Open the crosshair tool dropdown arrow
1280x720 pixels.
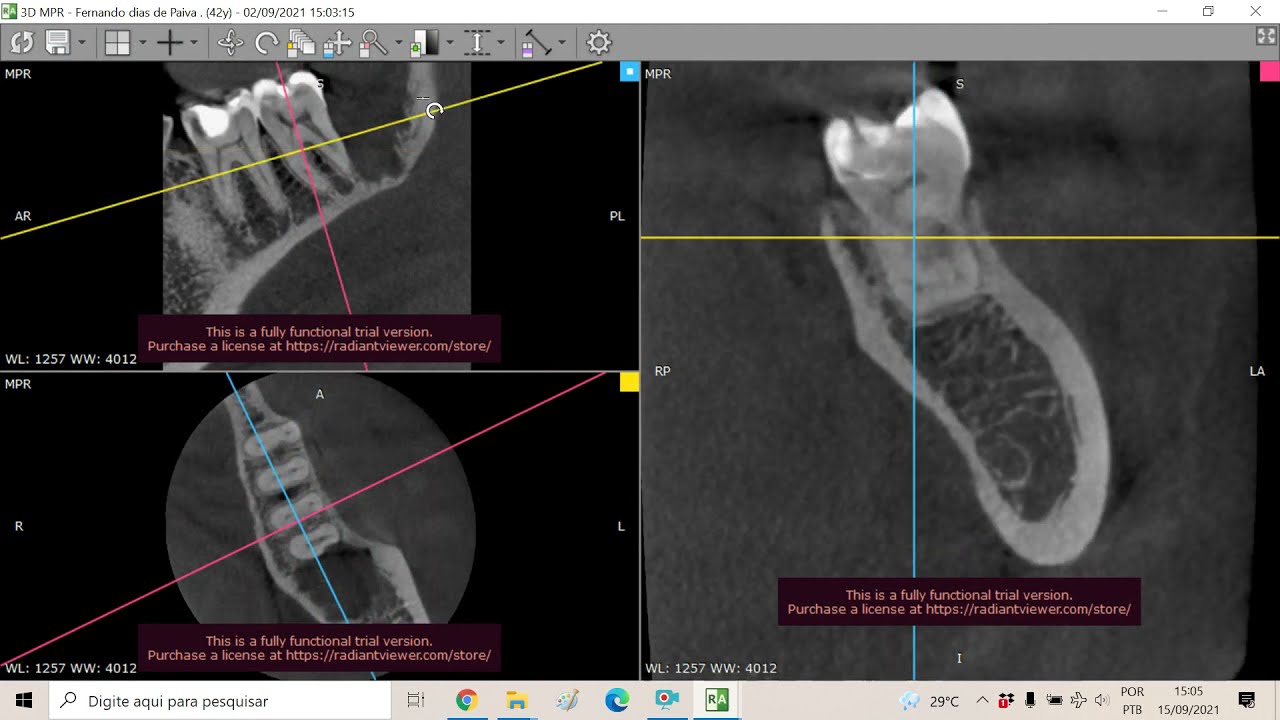194,43
